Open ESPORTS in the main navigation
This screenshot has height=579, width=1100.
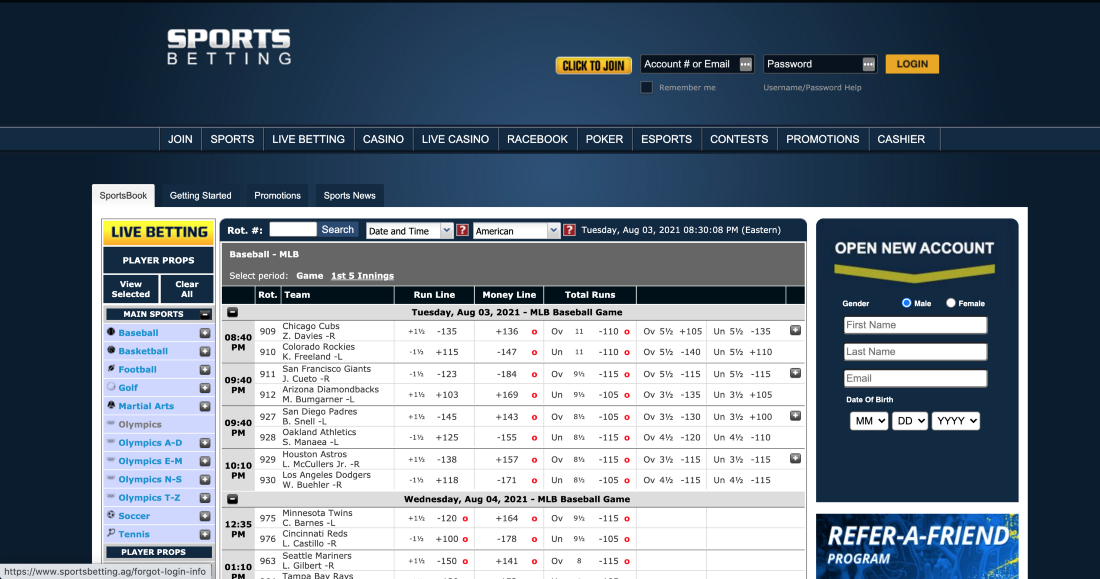pos(666,139)
